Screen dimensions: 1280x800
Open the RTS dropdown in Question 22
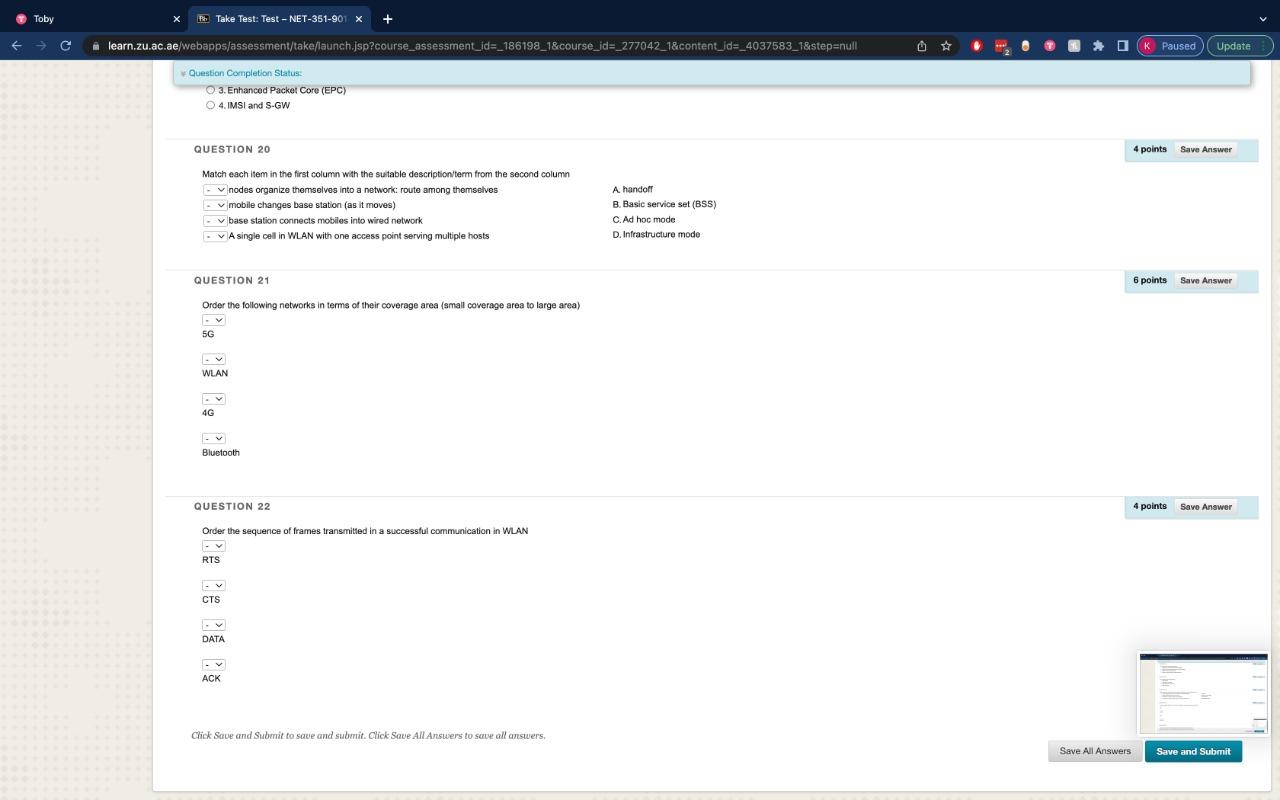point(212,545)
